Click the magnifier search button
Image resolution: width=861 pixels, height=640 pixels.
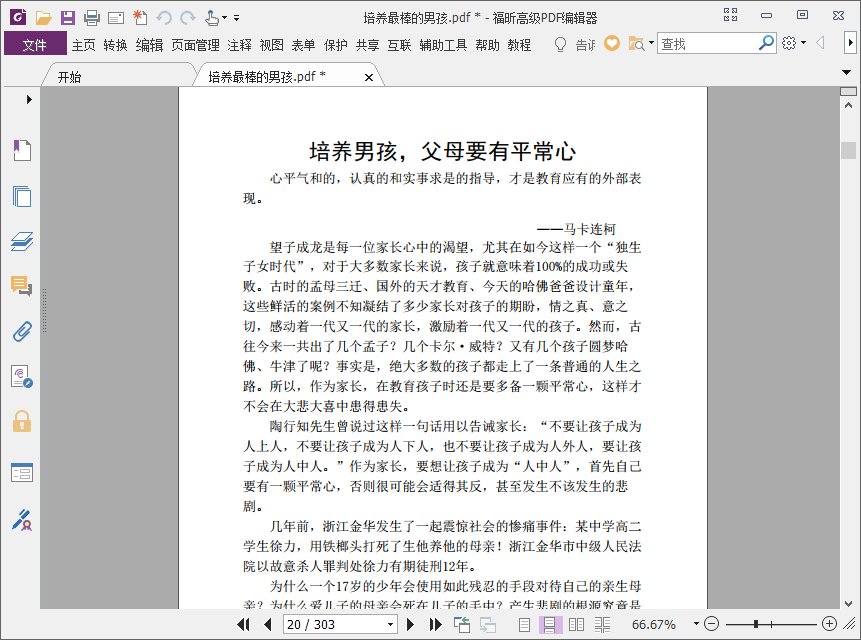[x=766, y=43]
